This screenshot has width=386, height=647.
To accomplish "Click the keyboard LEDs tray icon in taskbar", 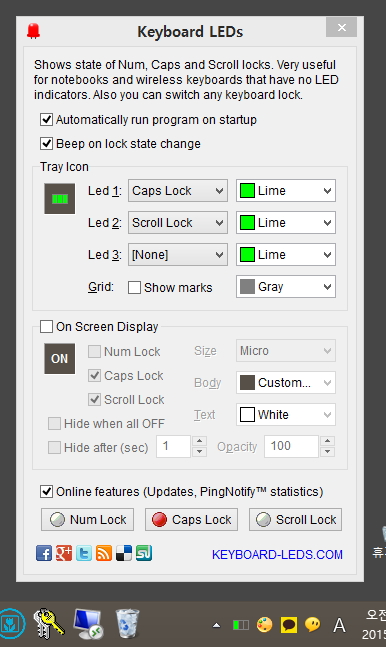I will pos(241,625).
